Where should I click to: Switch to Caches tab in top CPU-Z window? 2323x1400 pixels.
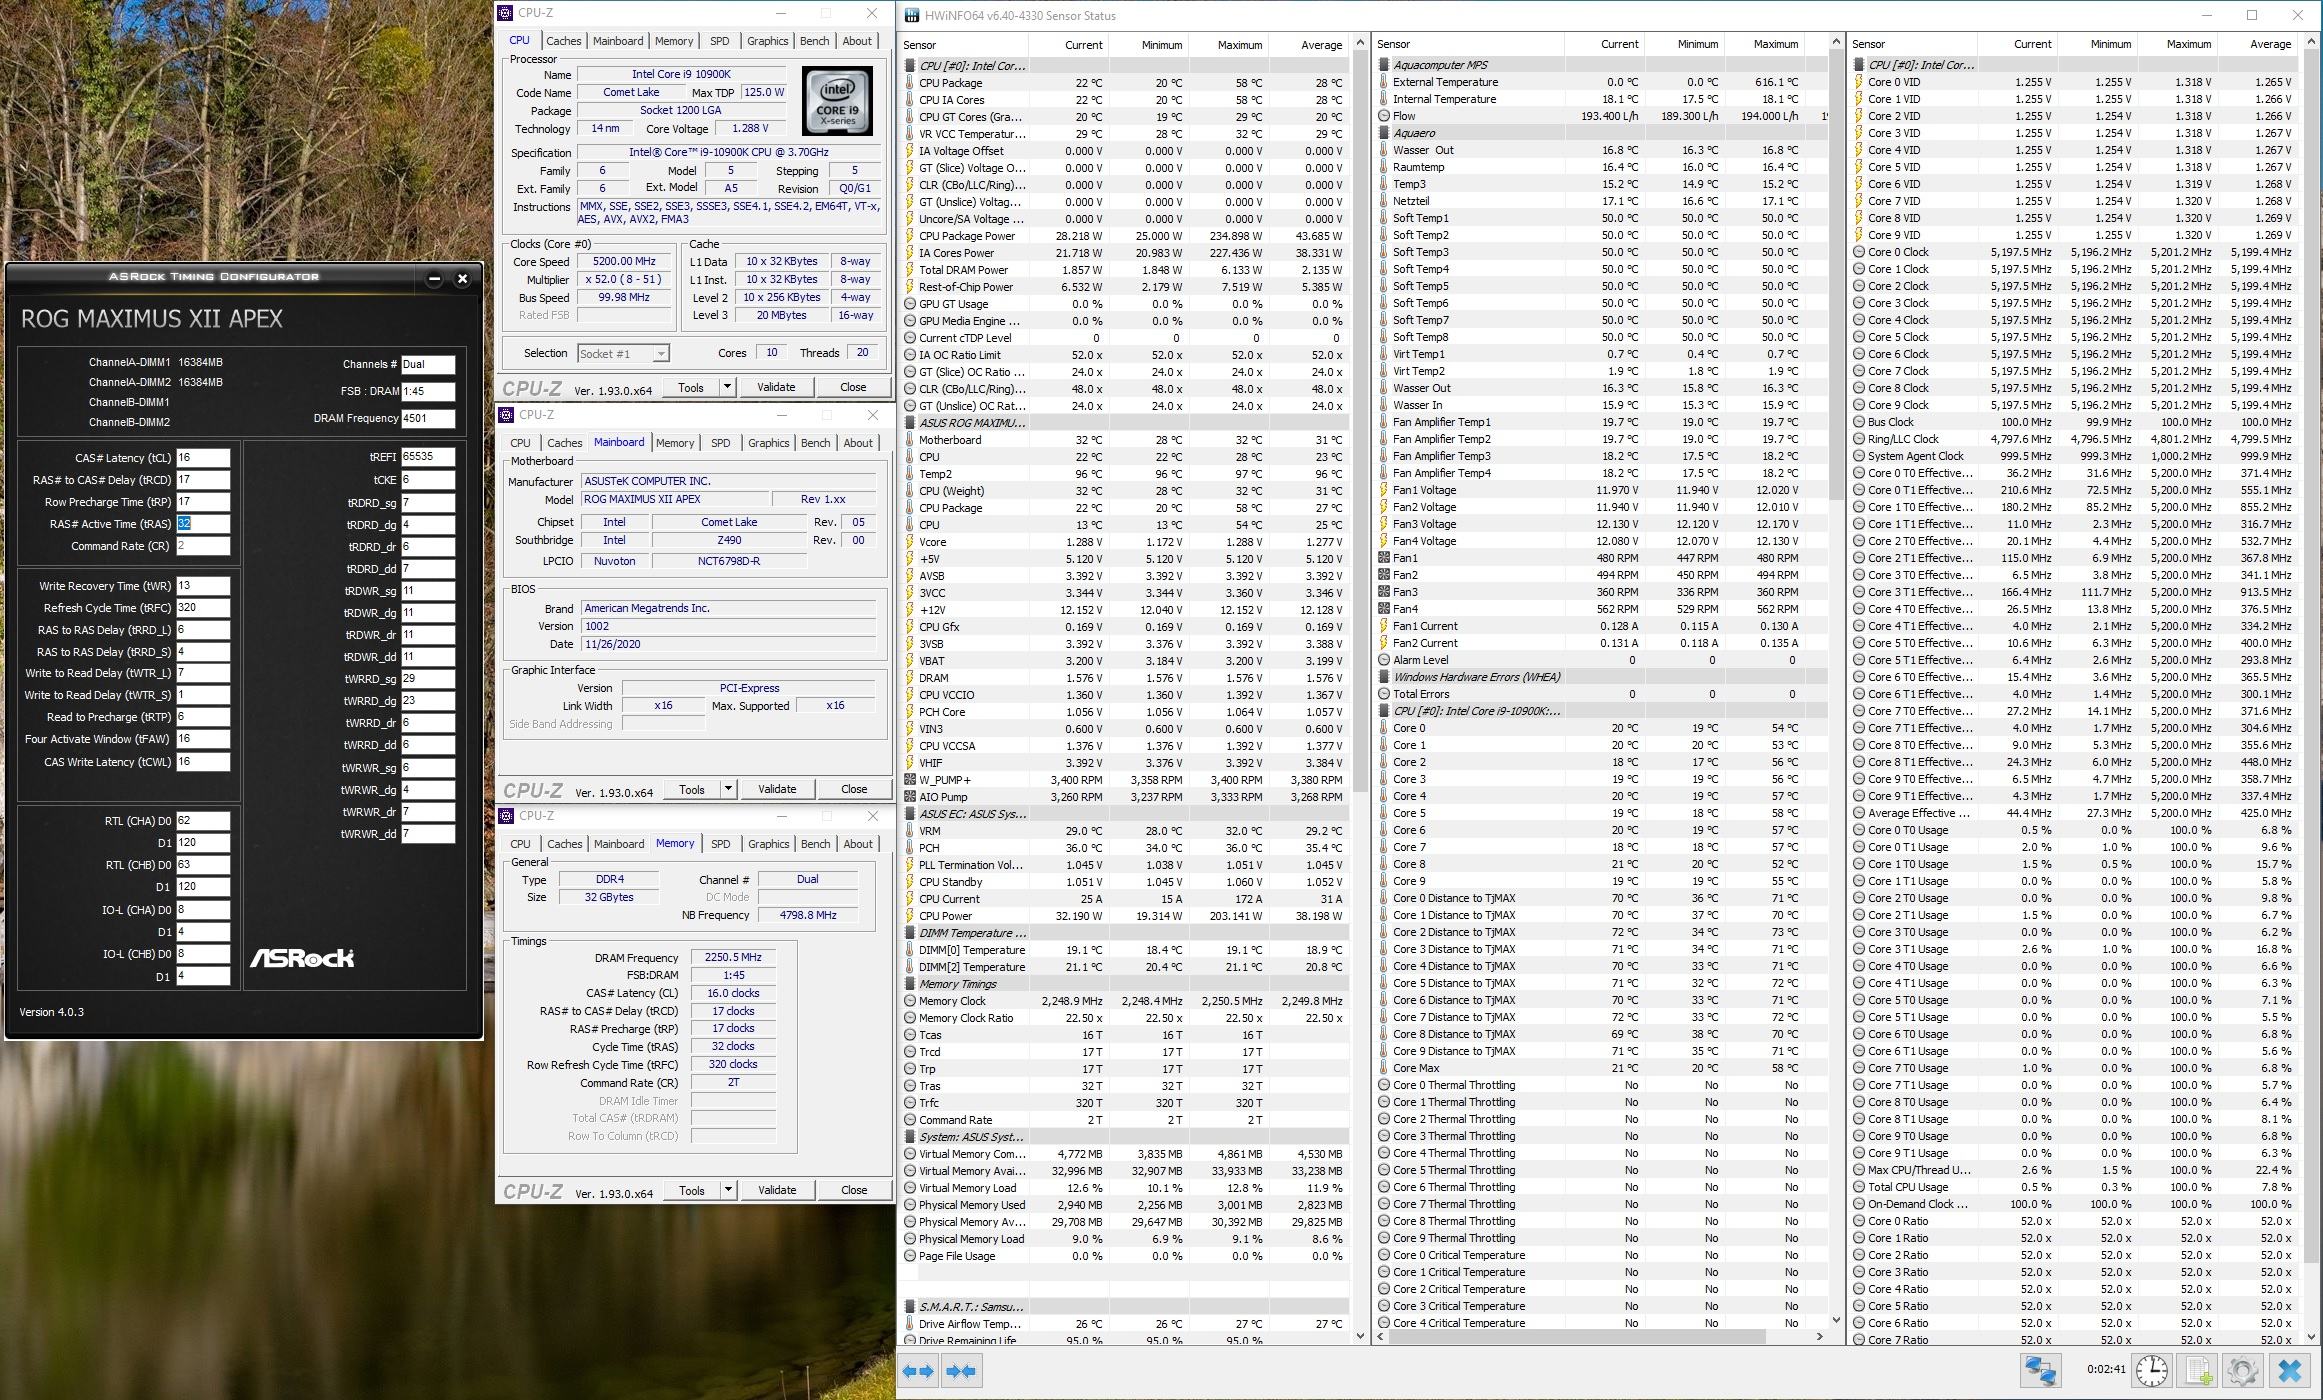[x=563, y=41]
